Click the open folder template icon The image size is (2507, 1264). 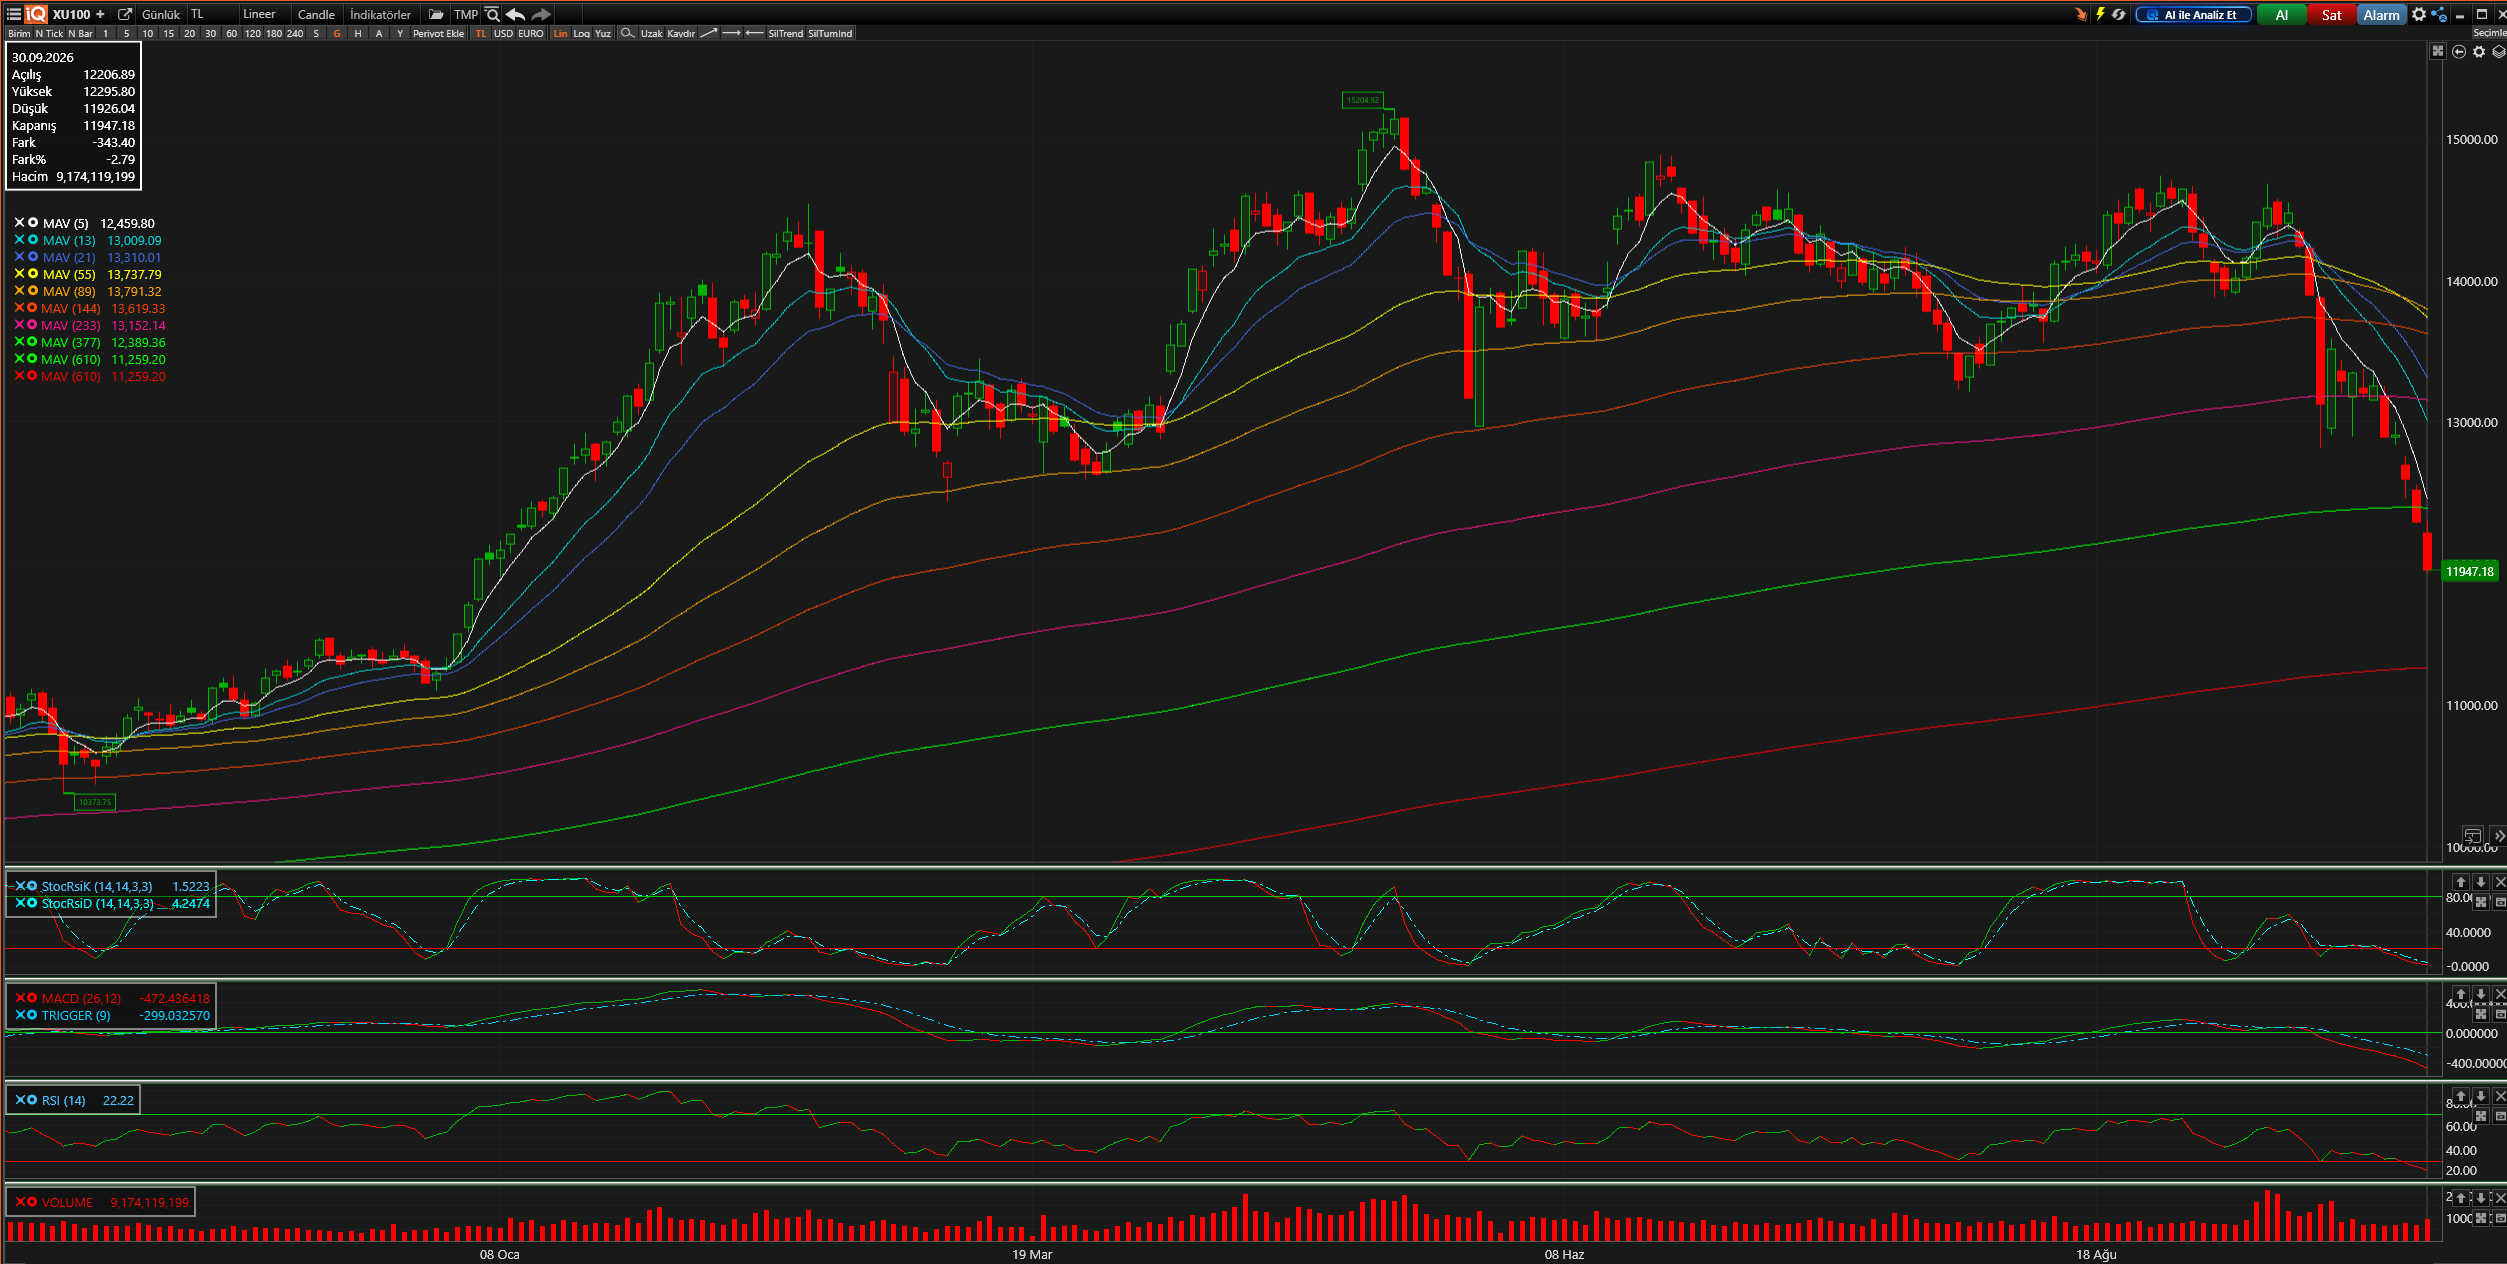click(x=436, y=14)
